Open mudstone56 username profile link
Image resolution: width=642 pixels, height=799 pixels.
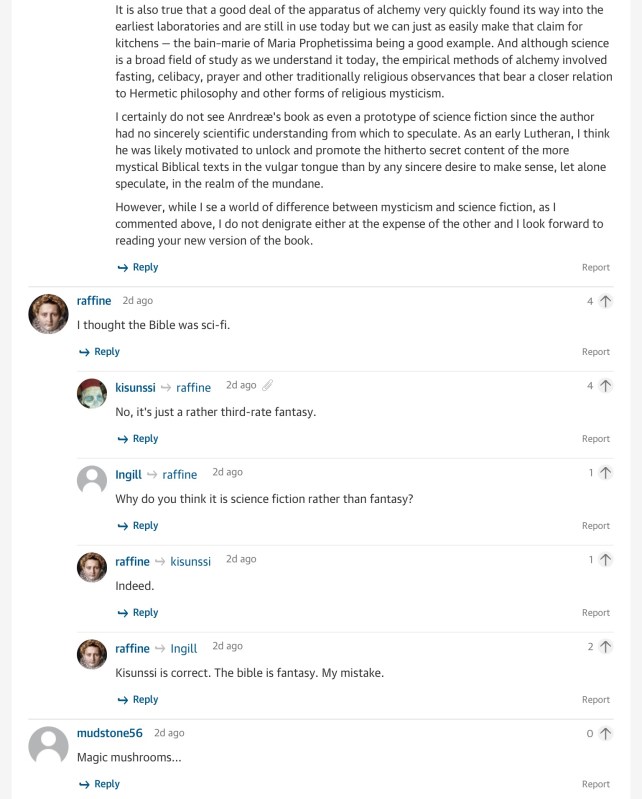[110, 733]
